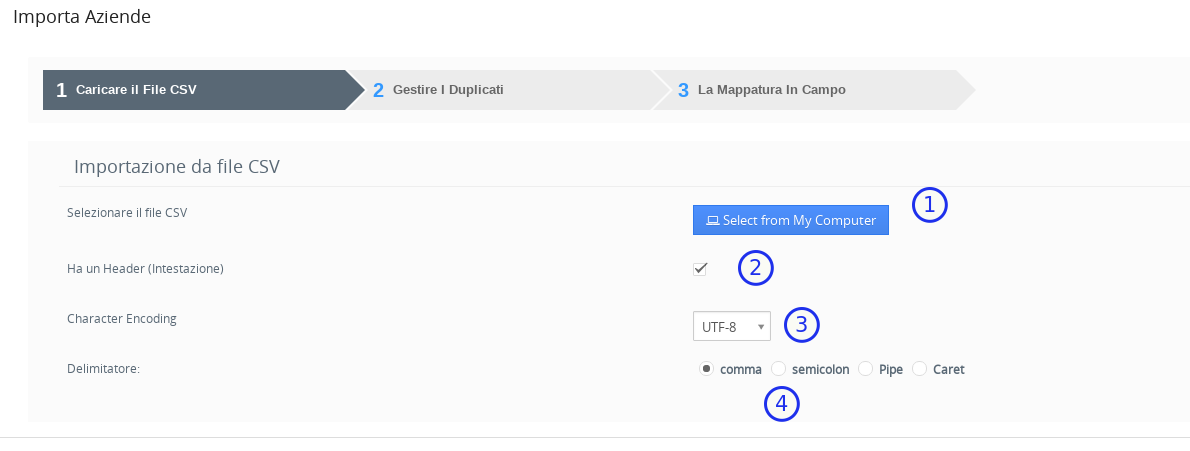
Task: Click the circled number 2 annotation
Action: pos(756,268)
